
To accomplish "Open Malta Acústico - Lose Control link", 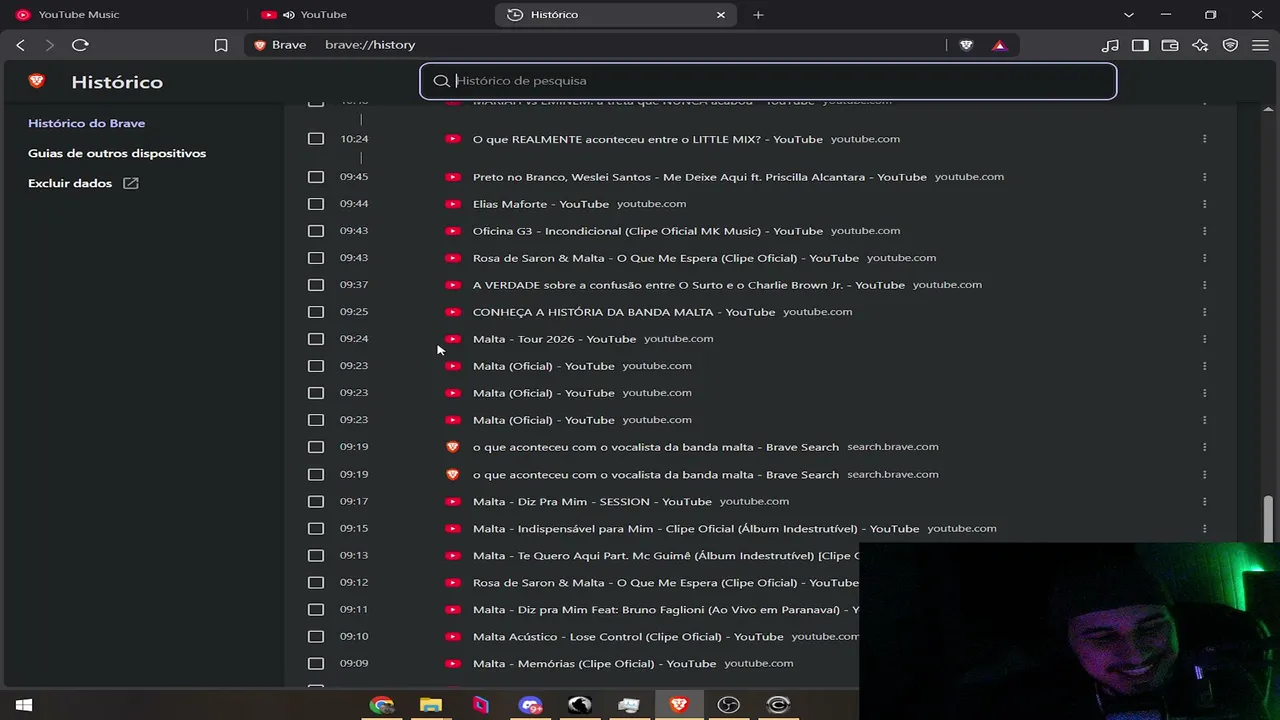I will click(628, 636).
